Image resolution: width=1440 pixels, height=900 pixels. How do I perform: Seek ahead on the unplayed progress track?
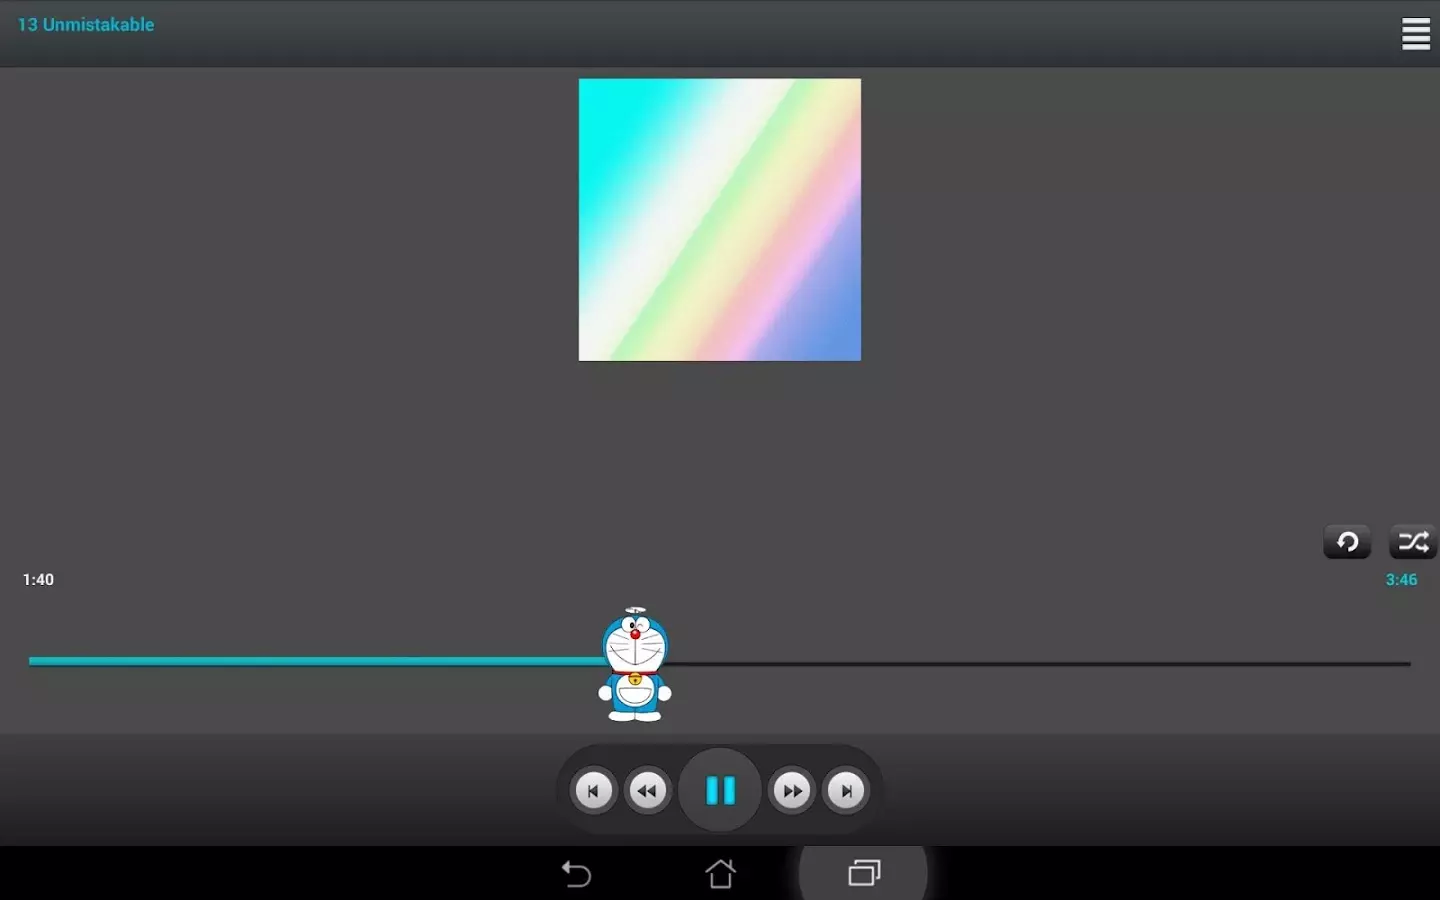tap(1040, 663)
